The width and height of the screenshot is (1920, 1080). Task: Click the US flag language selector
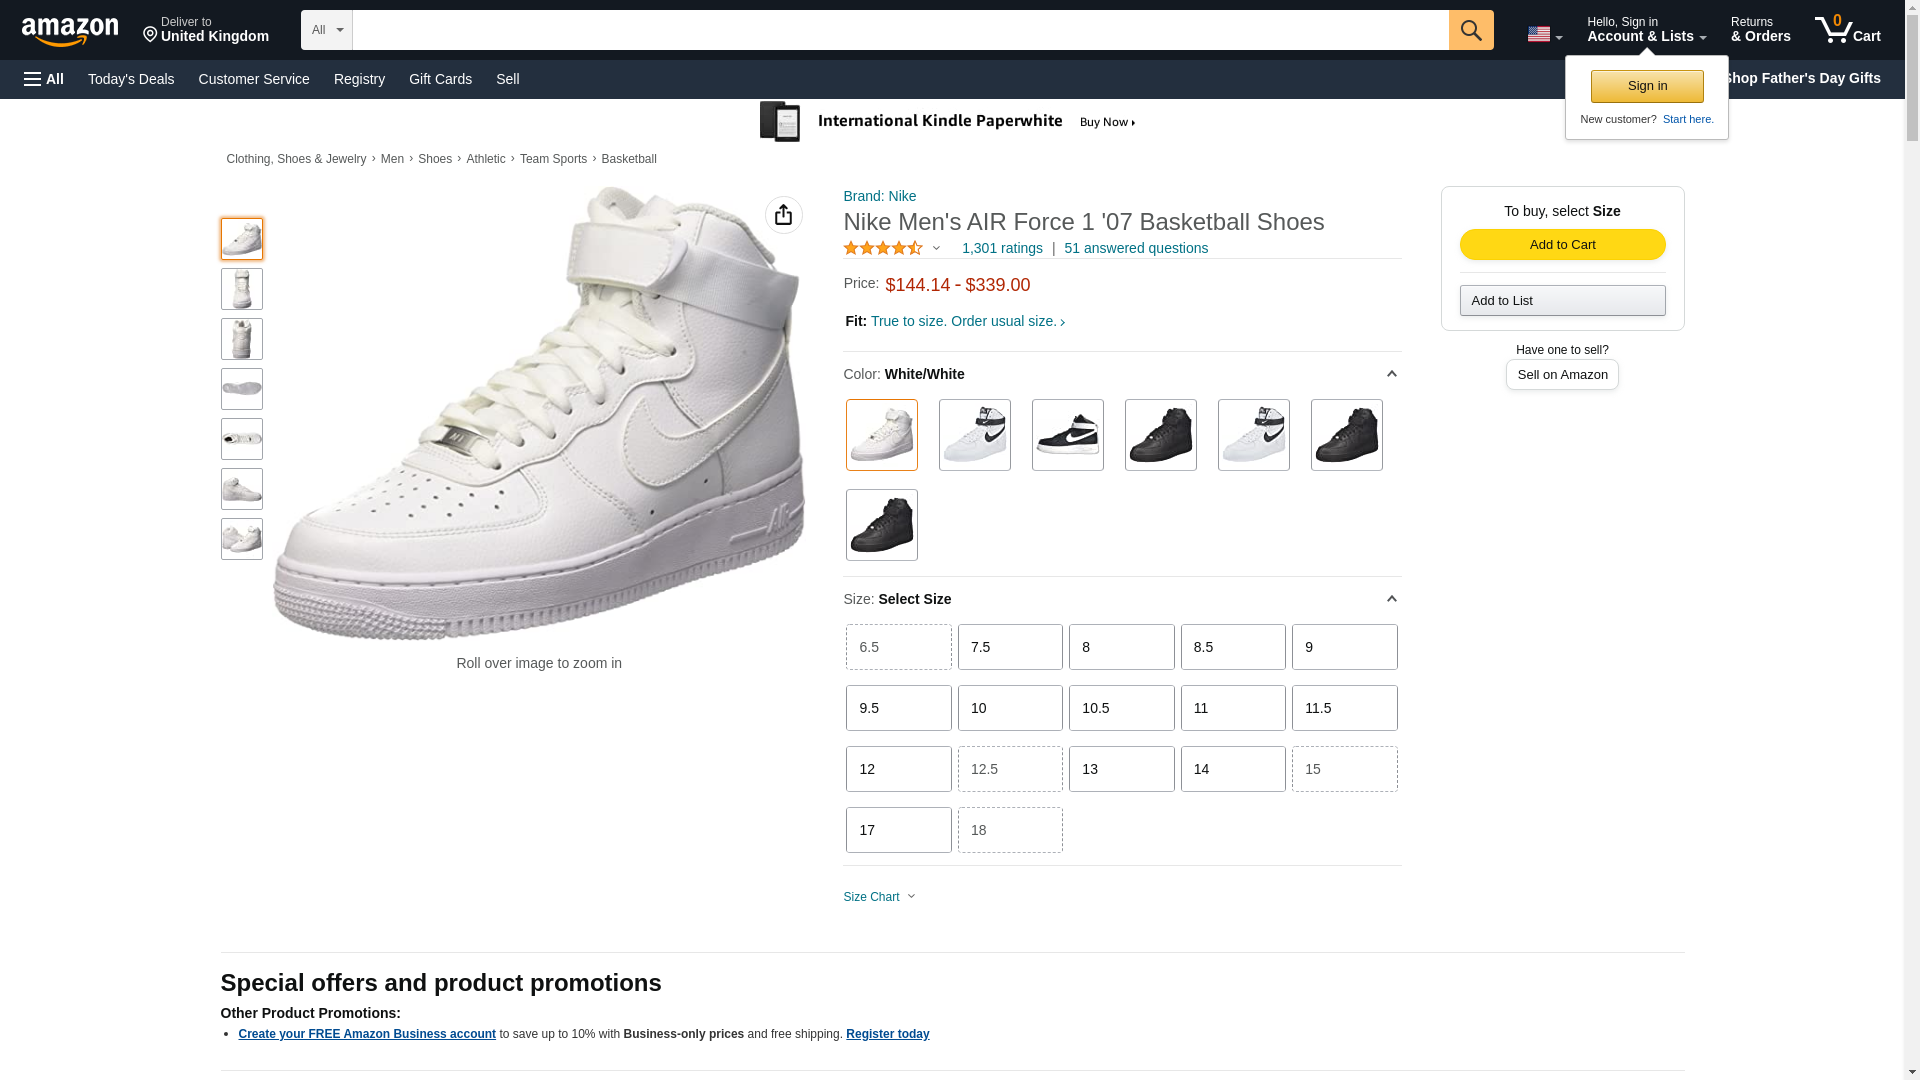tap(1543, 34)
